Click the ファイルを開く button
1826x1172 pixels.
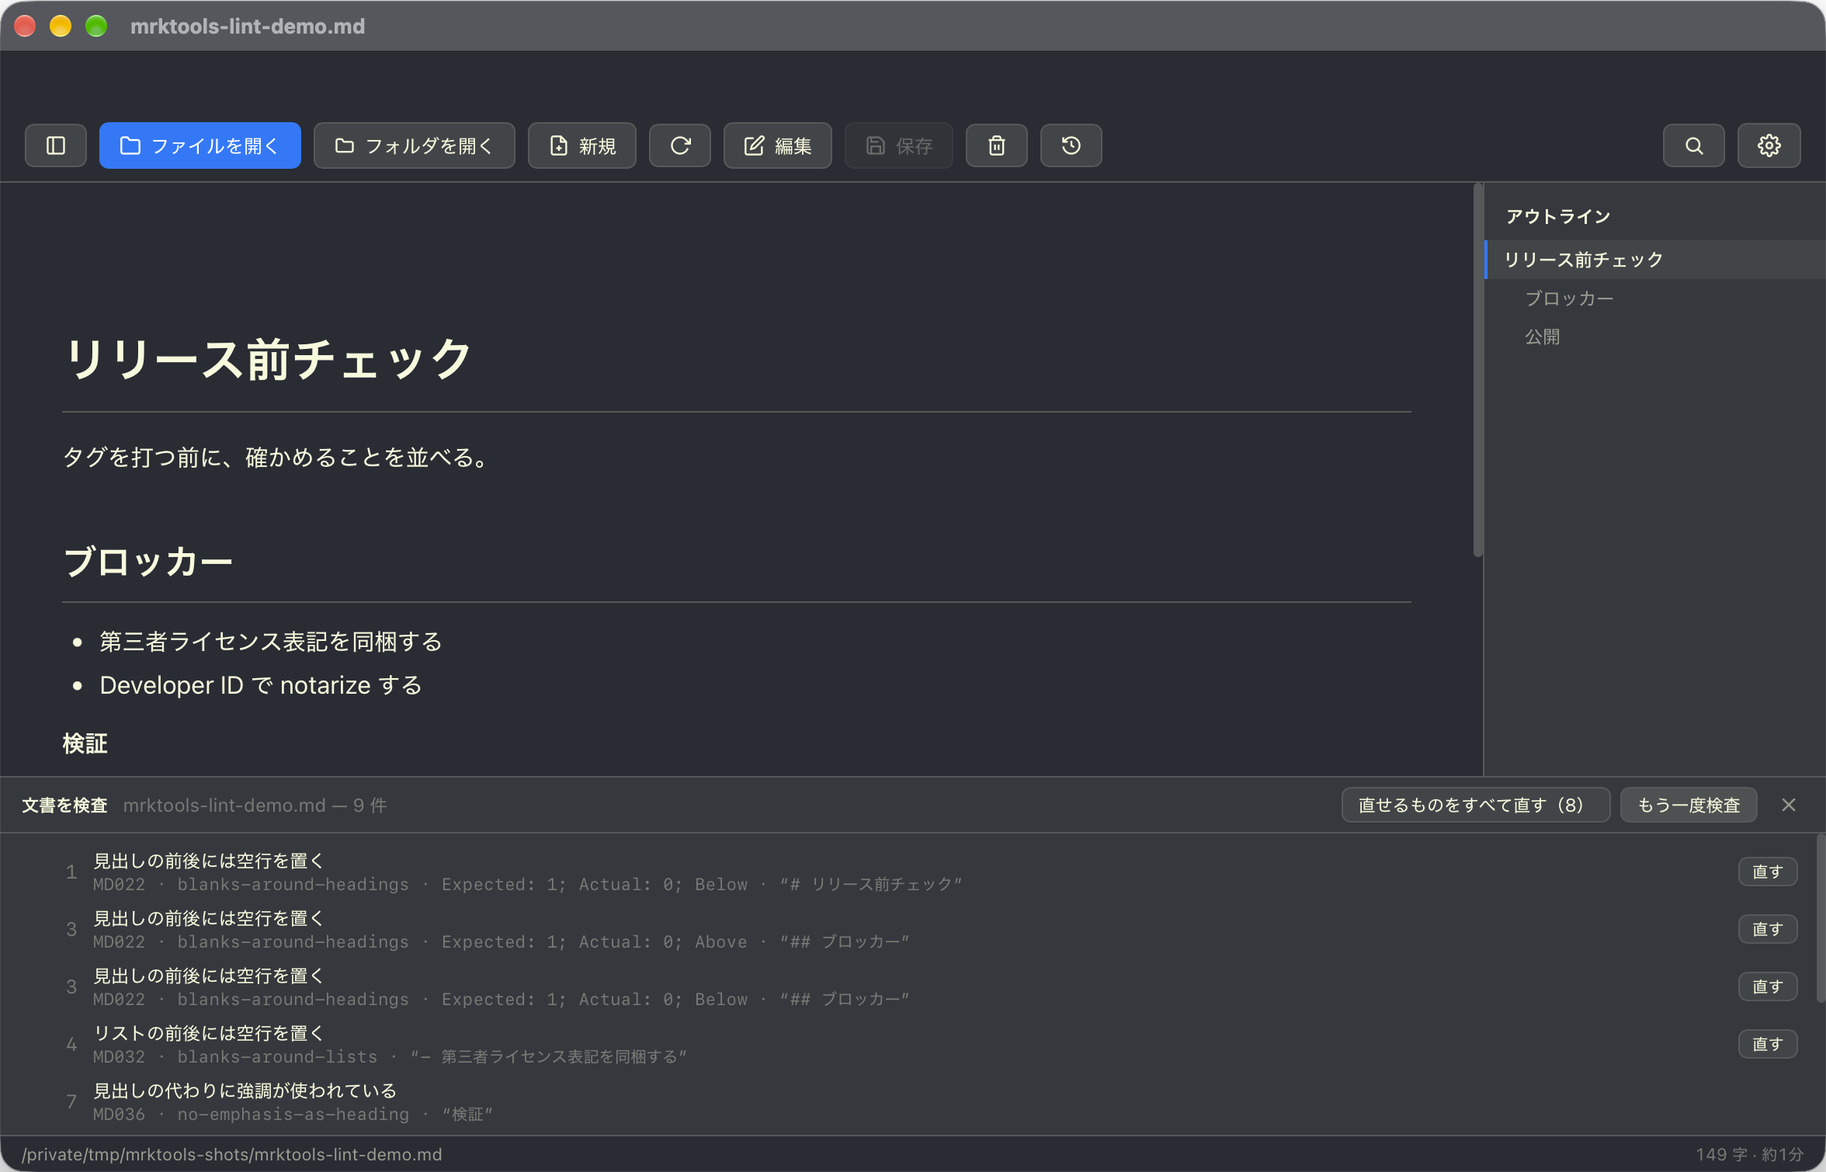click(200, 146)
